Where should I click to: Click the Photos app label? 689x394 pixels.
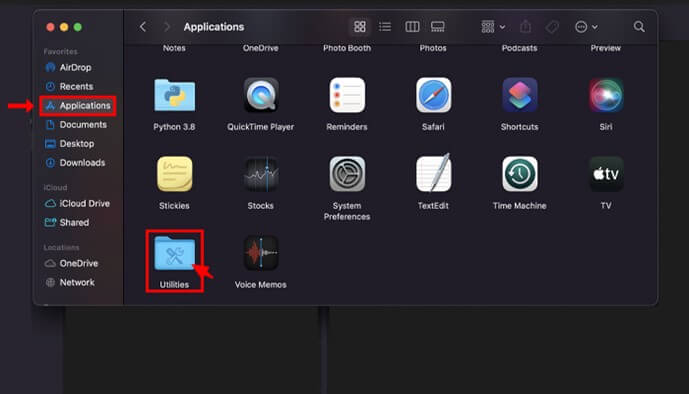[433, 48]
